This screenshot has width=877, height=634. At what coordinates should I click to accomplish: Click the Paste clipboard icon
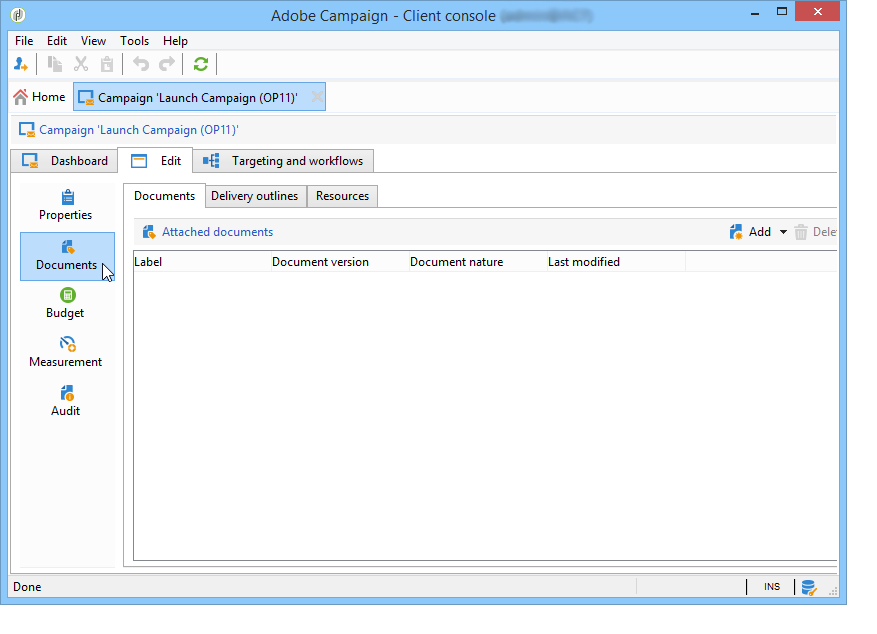pyautogui.click(x=107, y=64)
